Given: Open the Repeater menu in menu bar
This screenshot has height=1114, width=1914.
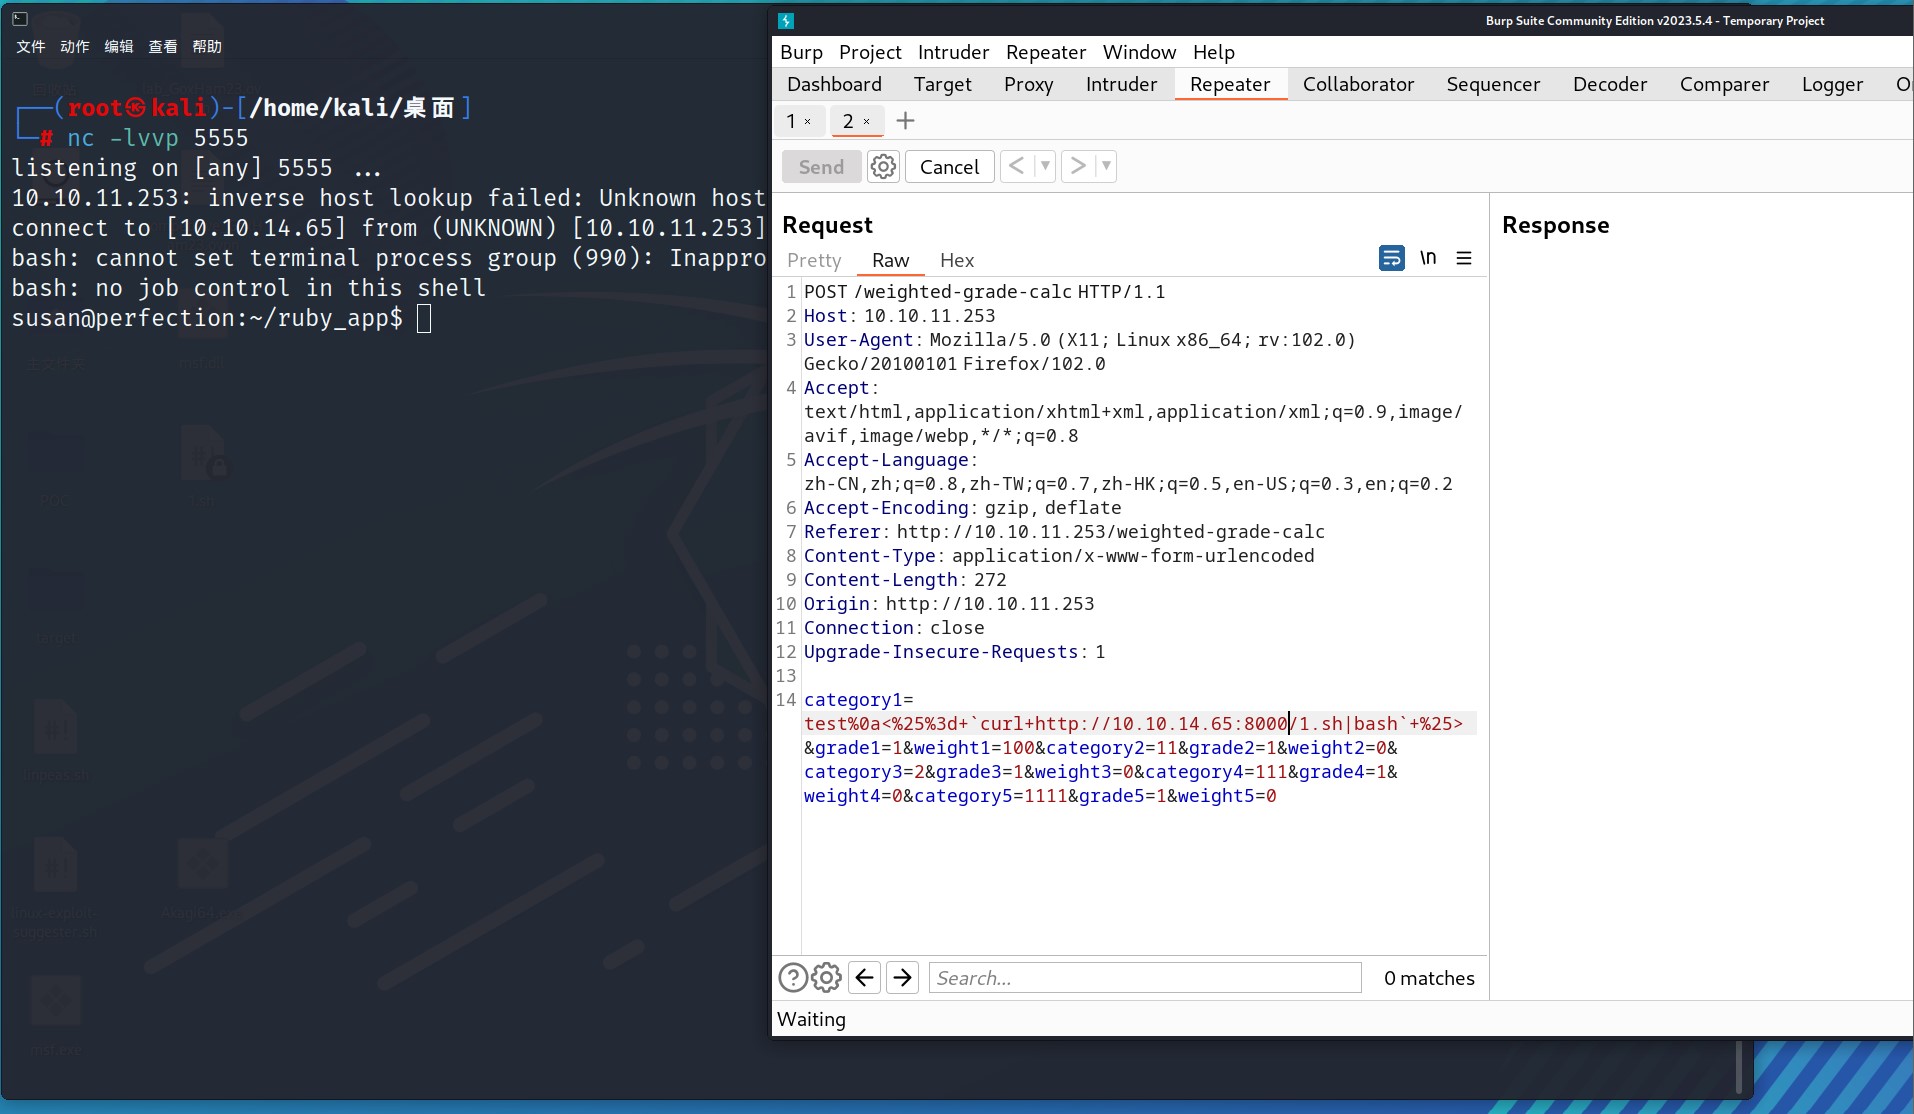Looking at the screenshot, I should coord(1046,52).
